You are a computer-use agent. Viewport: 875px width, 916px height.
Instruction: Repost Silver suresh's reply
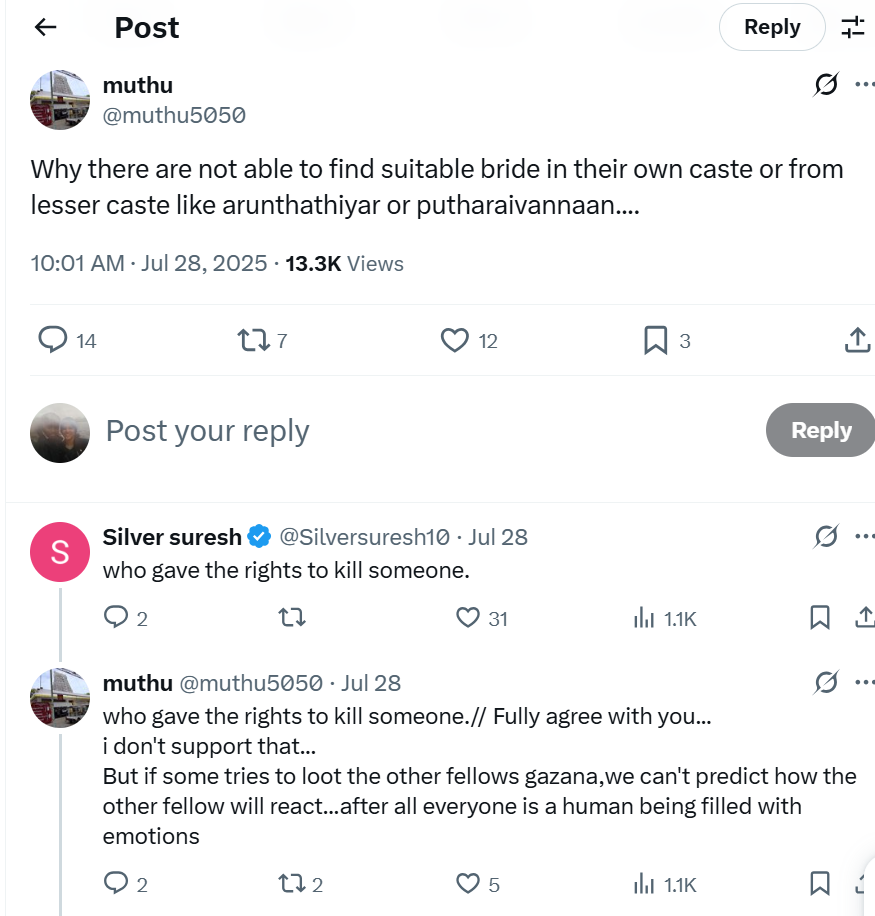click(x=291, y=618)
